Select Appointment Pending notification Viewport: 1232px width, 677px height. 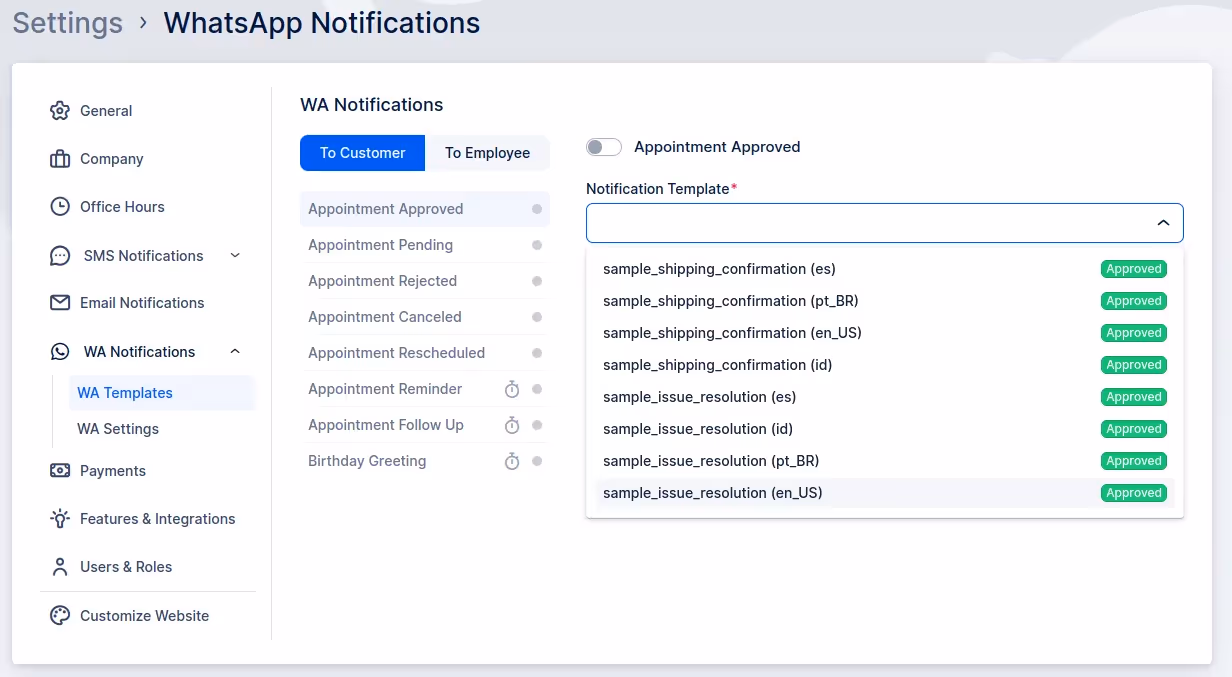coord(425,245)
